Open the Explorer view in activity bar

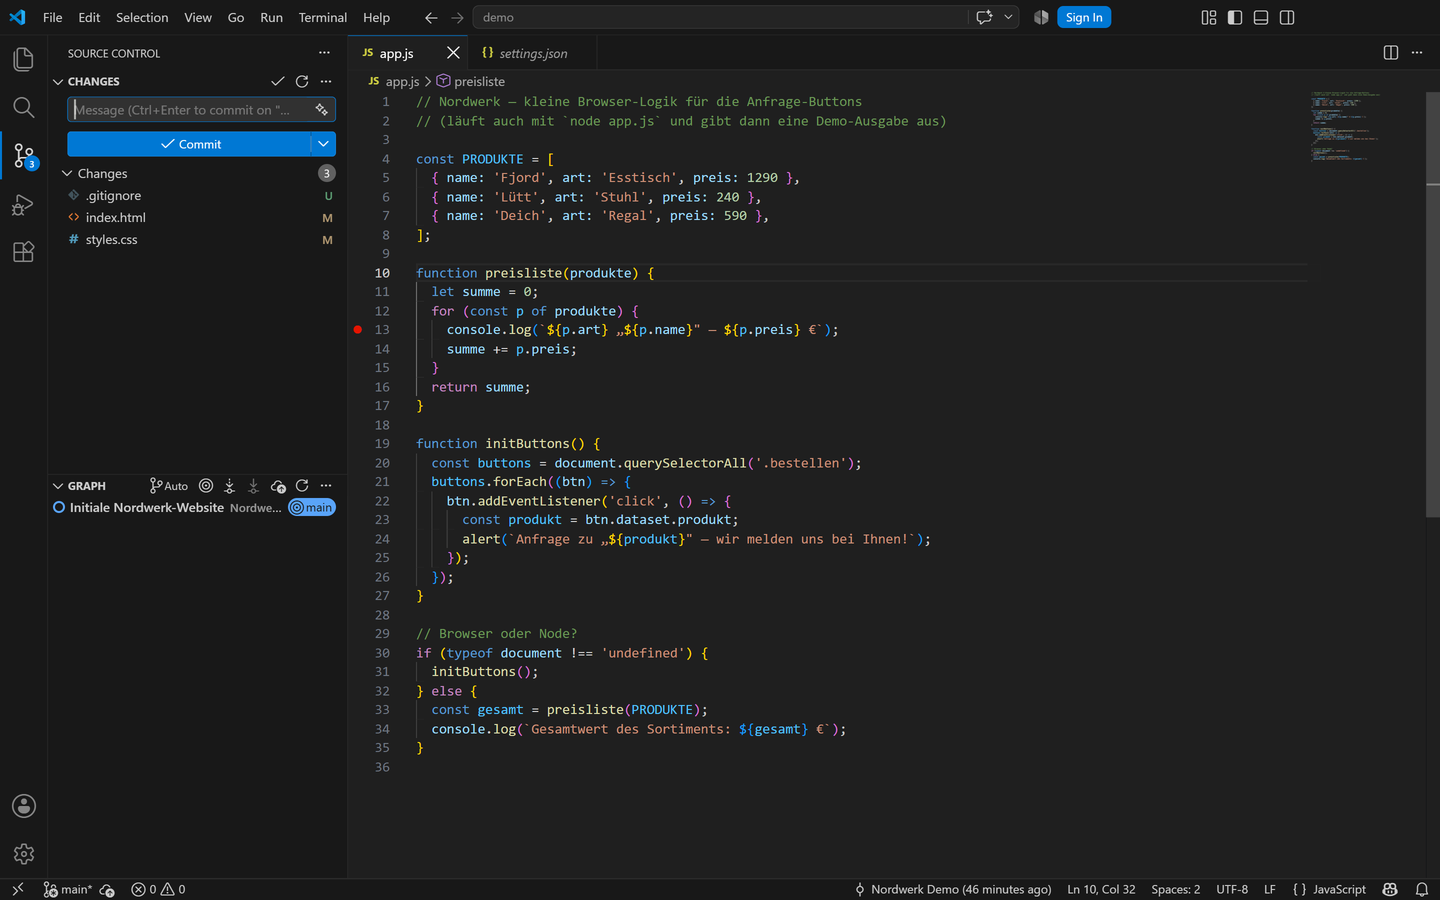pos(23,59)
